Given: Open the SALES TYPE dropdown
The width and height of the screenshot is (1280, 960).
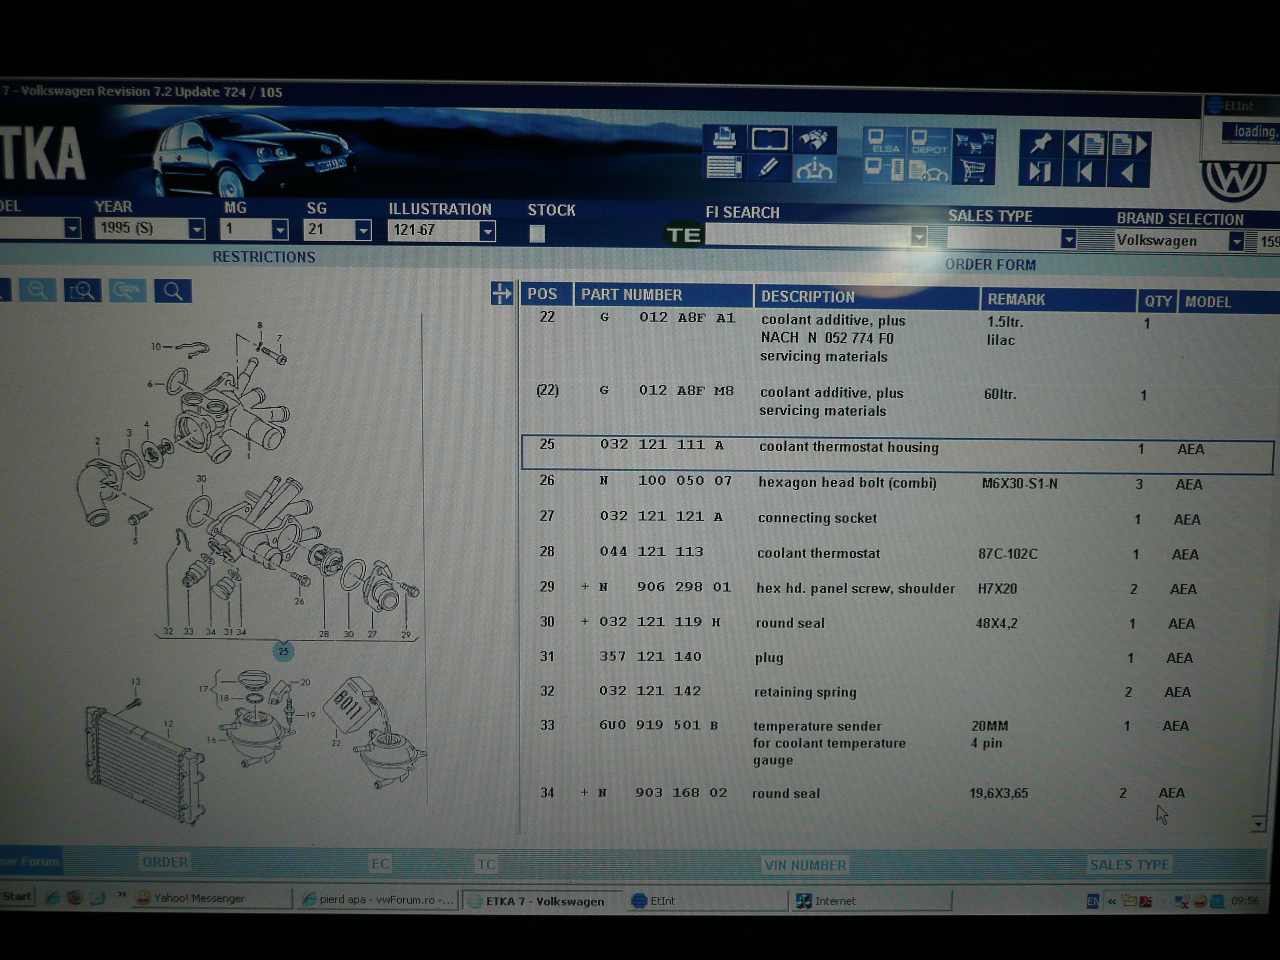Looking at the screenshot, I should [x=1068, y=239].
